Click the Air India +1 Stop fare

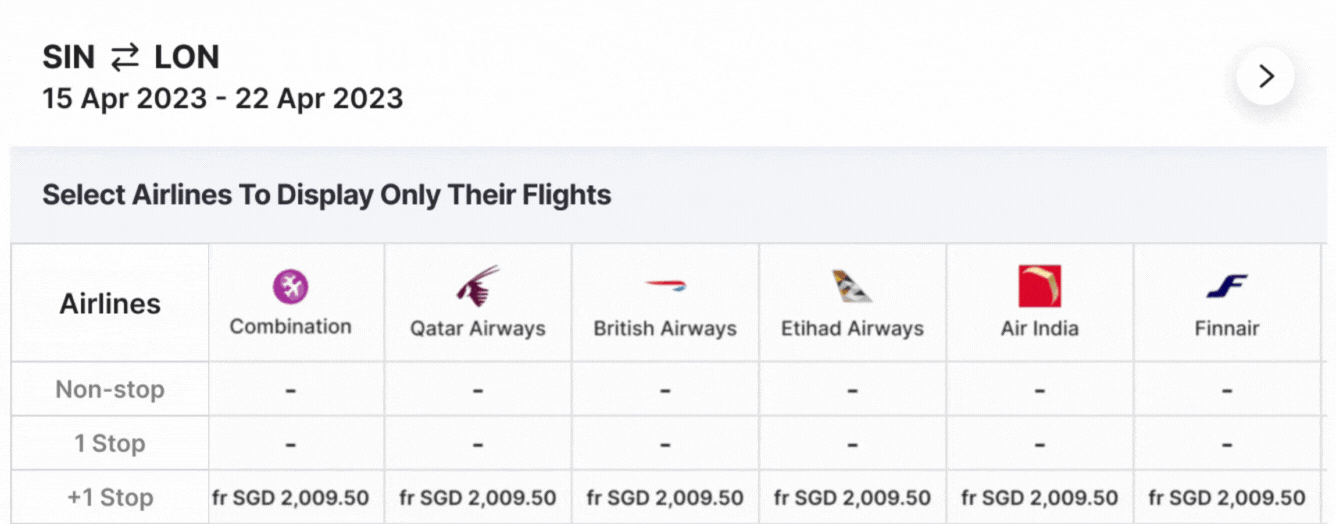(1039, 497)
